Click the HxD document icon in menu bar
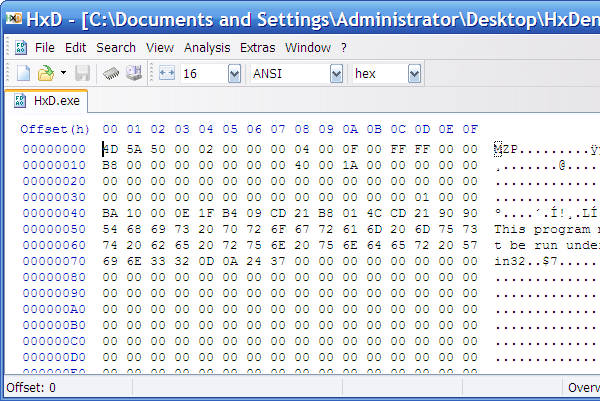The height and width of the screenshot is (401, 600). click(x=21, y=47)
